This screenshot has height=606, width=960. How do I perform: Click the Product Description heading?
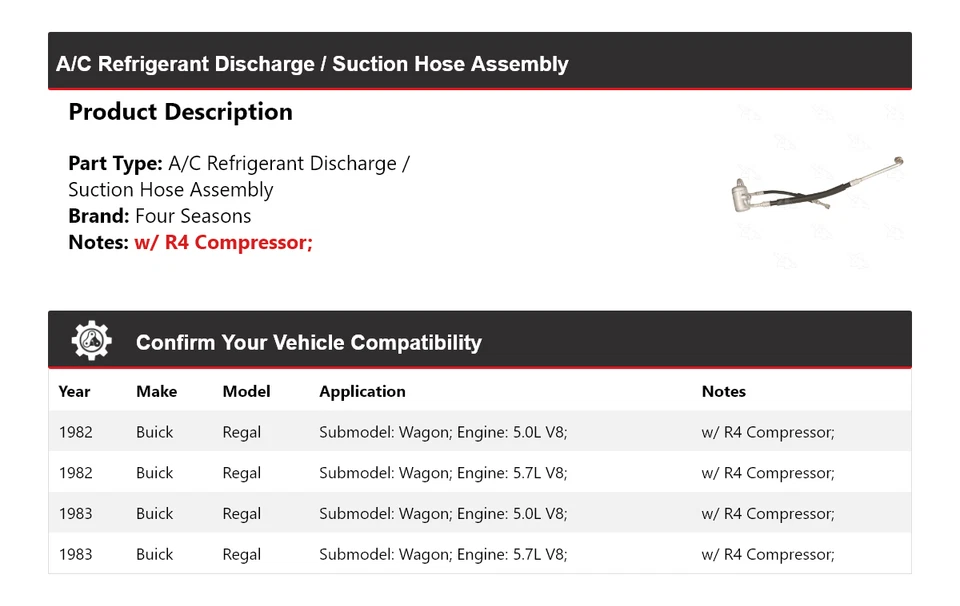coord(180,112)
